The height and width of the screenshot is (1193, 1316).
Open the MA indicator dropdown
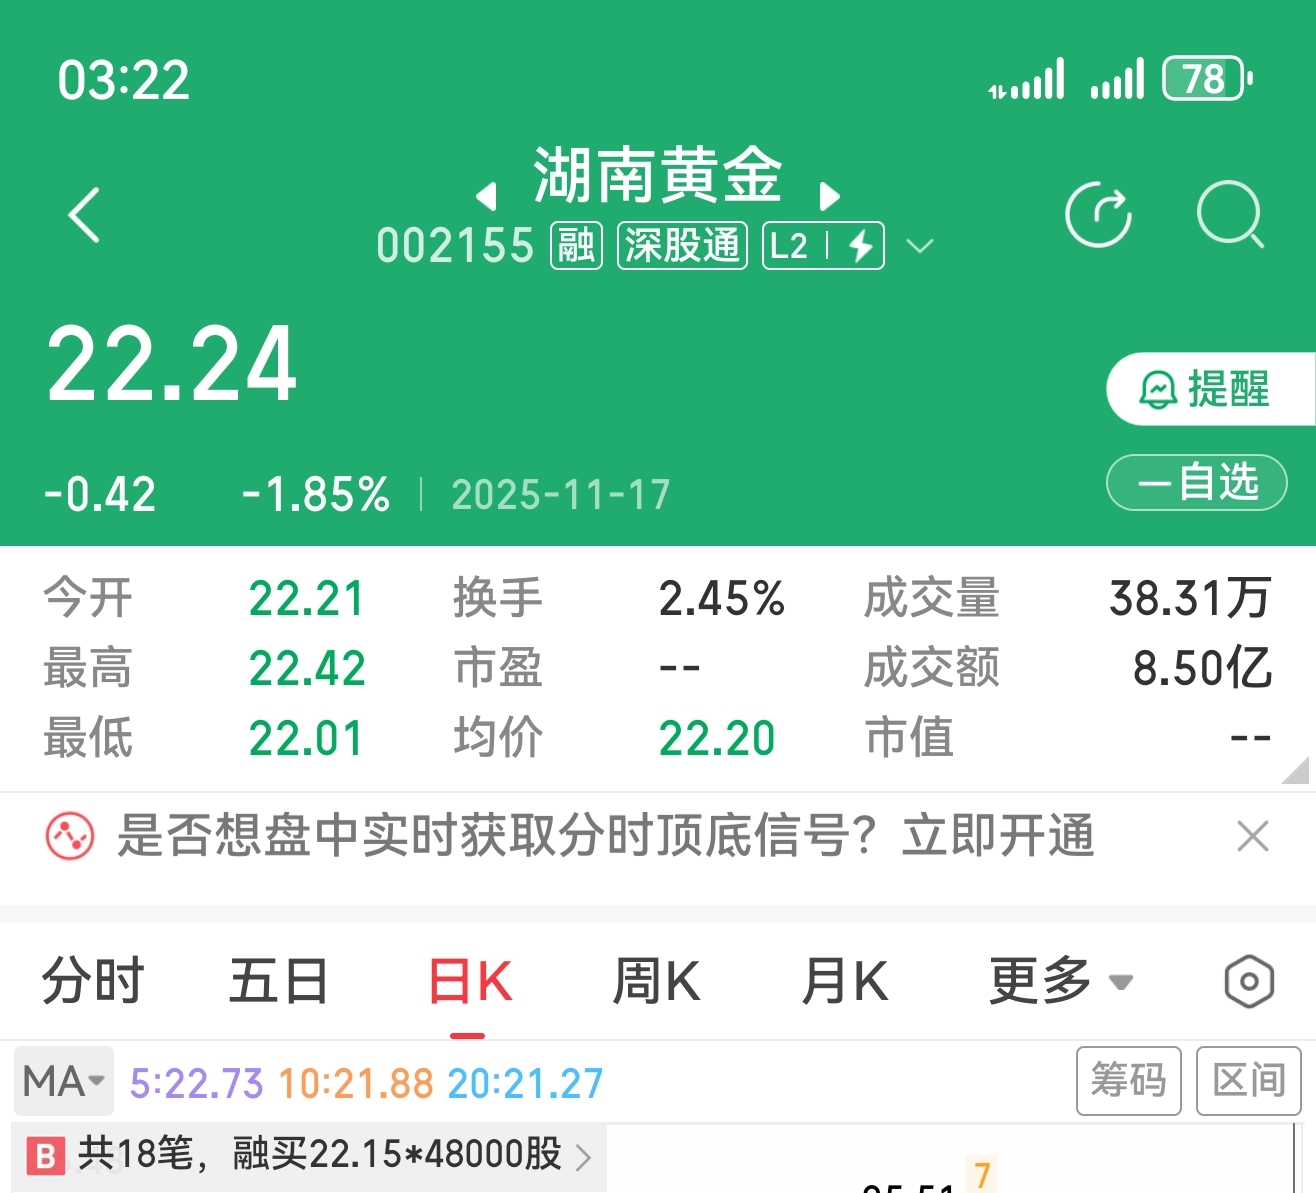(x=64, y=1082)
